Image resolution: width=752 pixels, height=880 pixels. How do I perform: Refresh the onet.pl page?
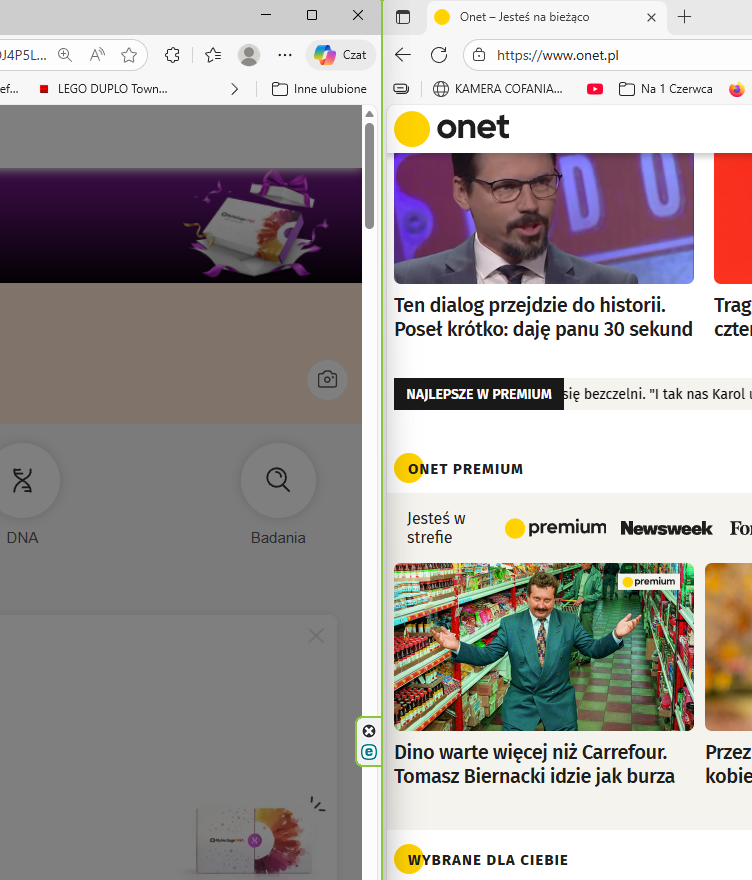439,55
